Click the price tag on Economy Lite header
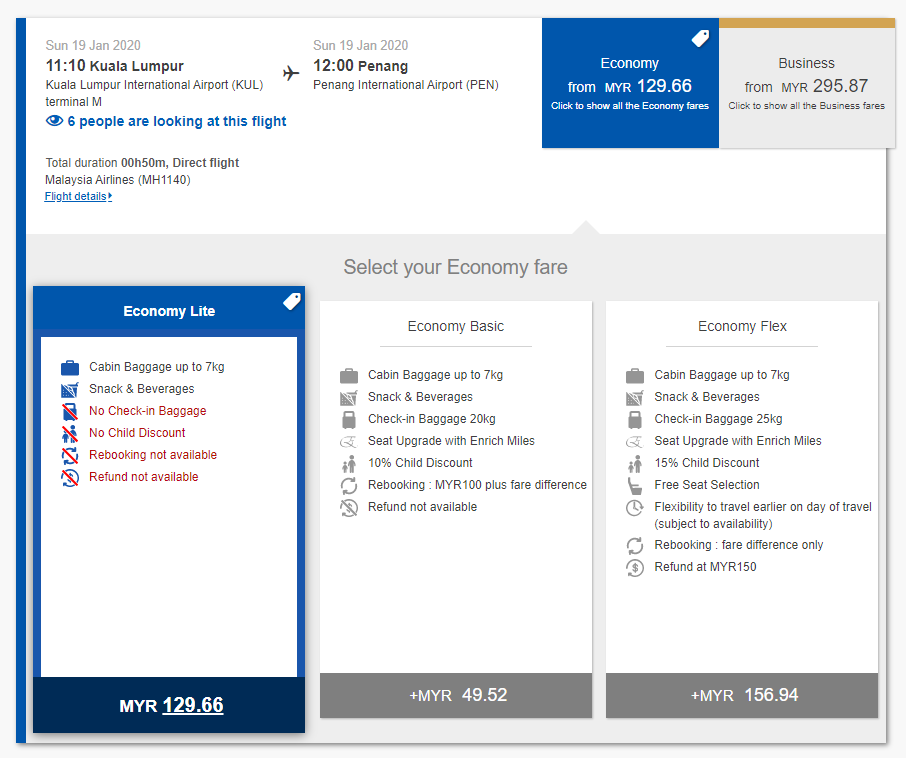This screenshot has width=906, height=758. click(291, 301)
